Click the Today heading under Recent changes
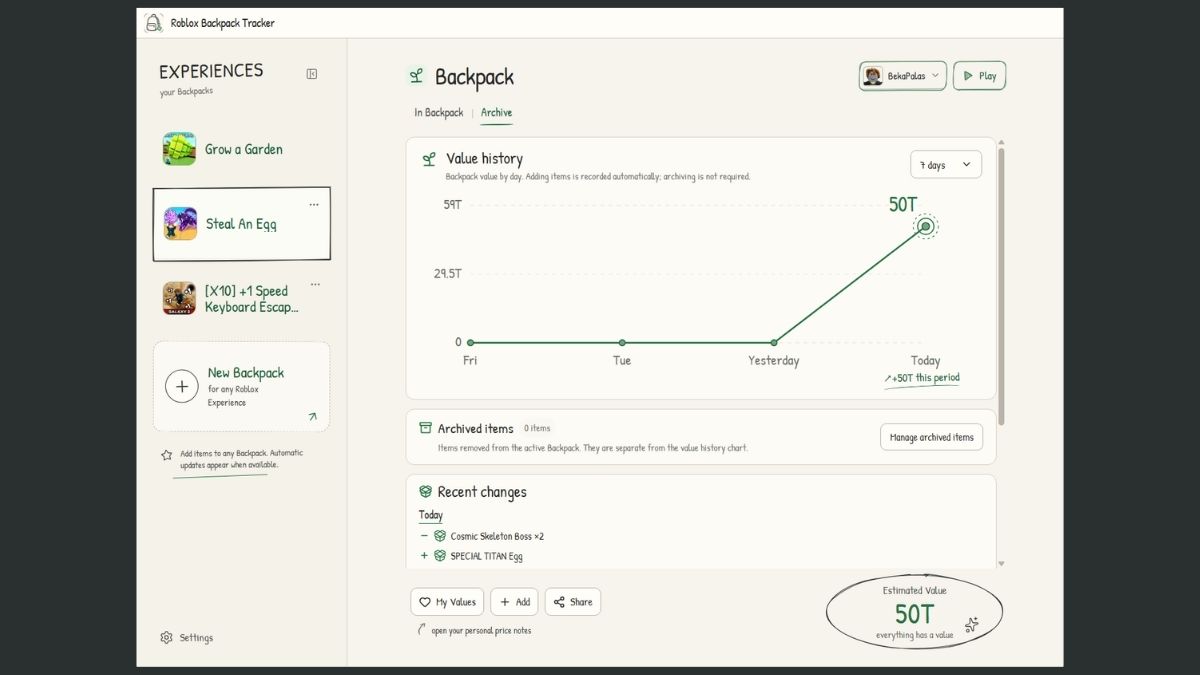Viewport: 1200px width, 675px height. point(431,515)
